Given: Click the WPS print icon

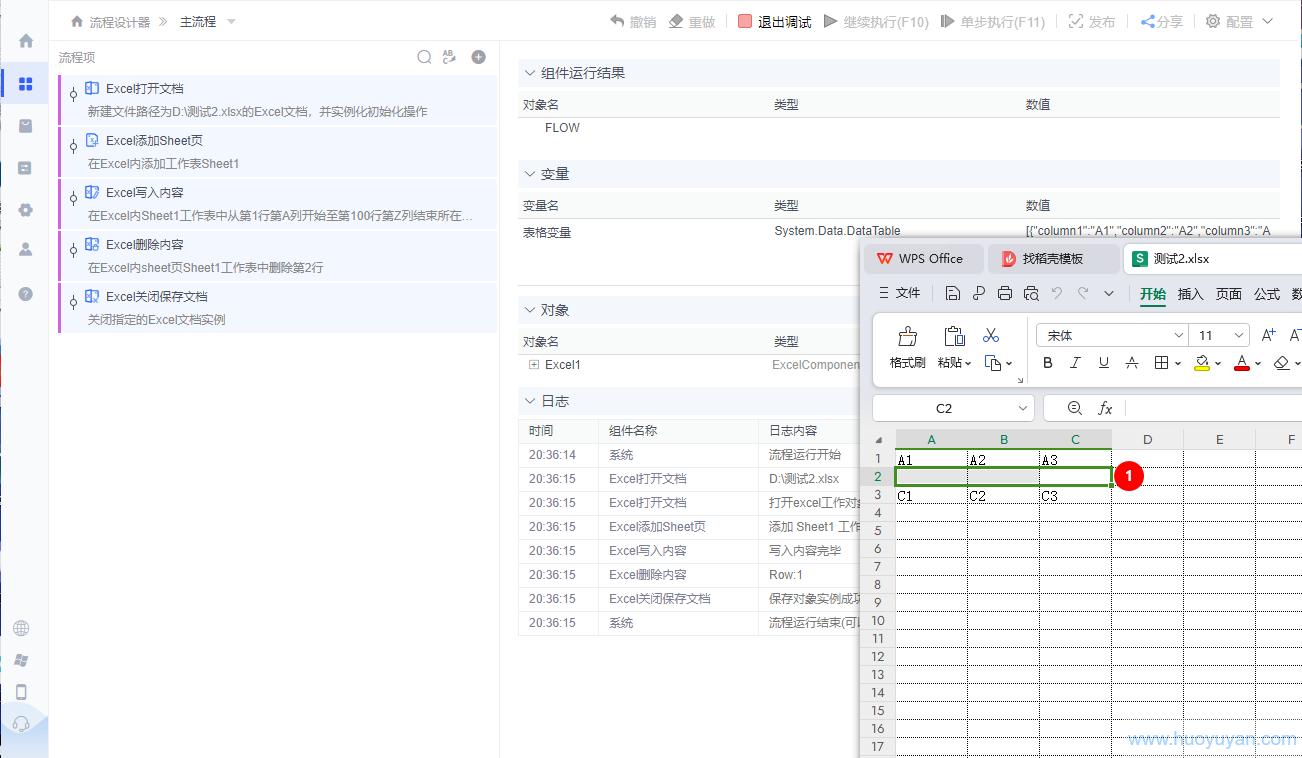Looking at the screenshot, I should pos(1005,293).
